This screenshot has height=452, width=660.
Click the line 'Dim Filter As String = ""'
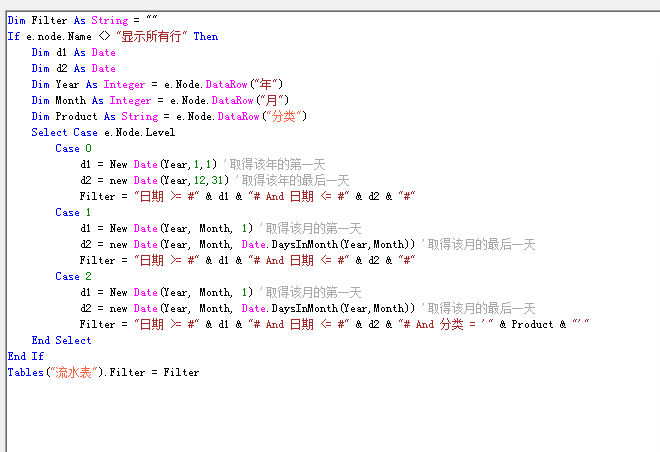pyautogui.click(x=82, y=20)
